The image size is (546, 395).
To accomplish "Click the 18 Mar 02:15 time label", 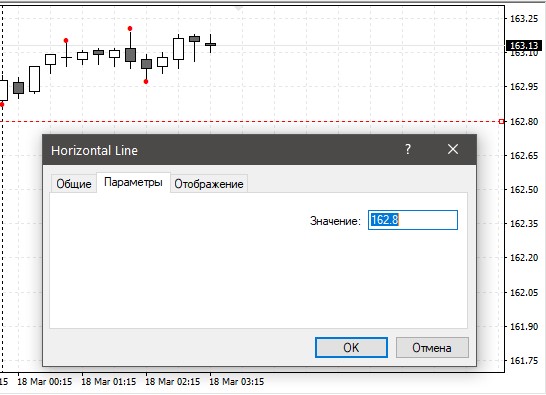I will point(173,382).
